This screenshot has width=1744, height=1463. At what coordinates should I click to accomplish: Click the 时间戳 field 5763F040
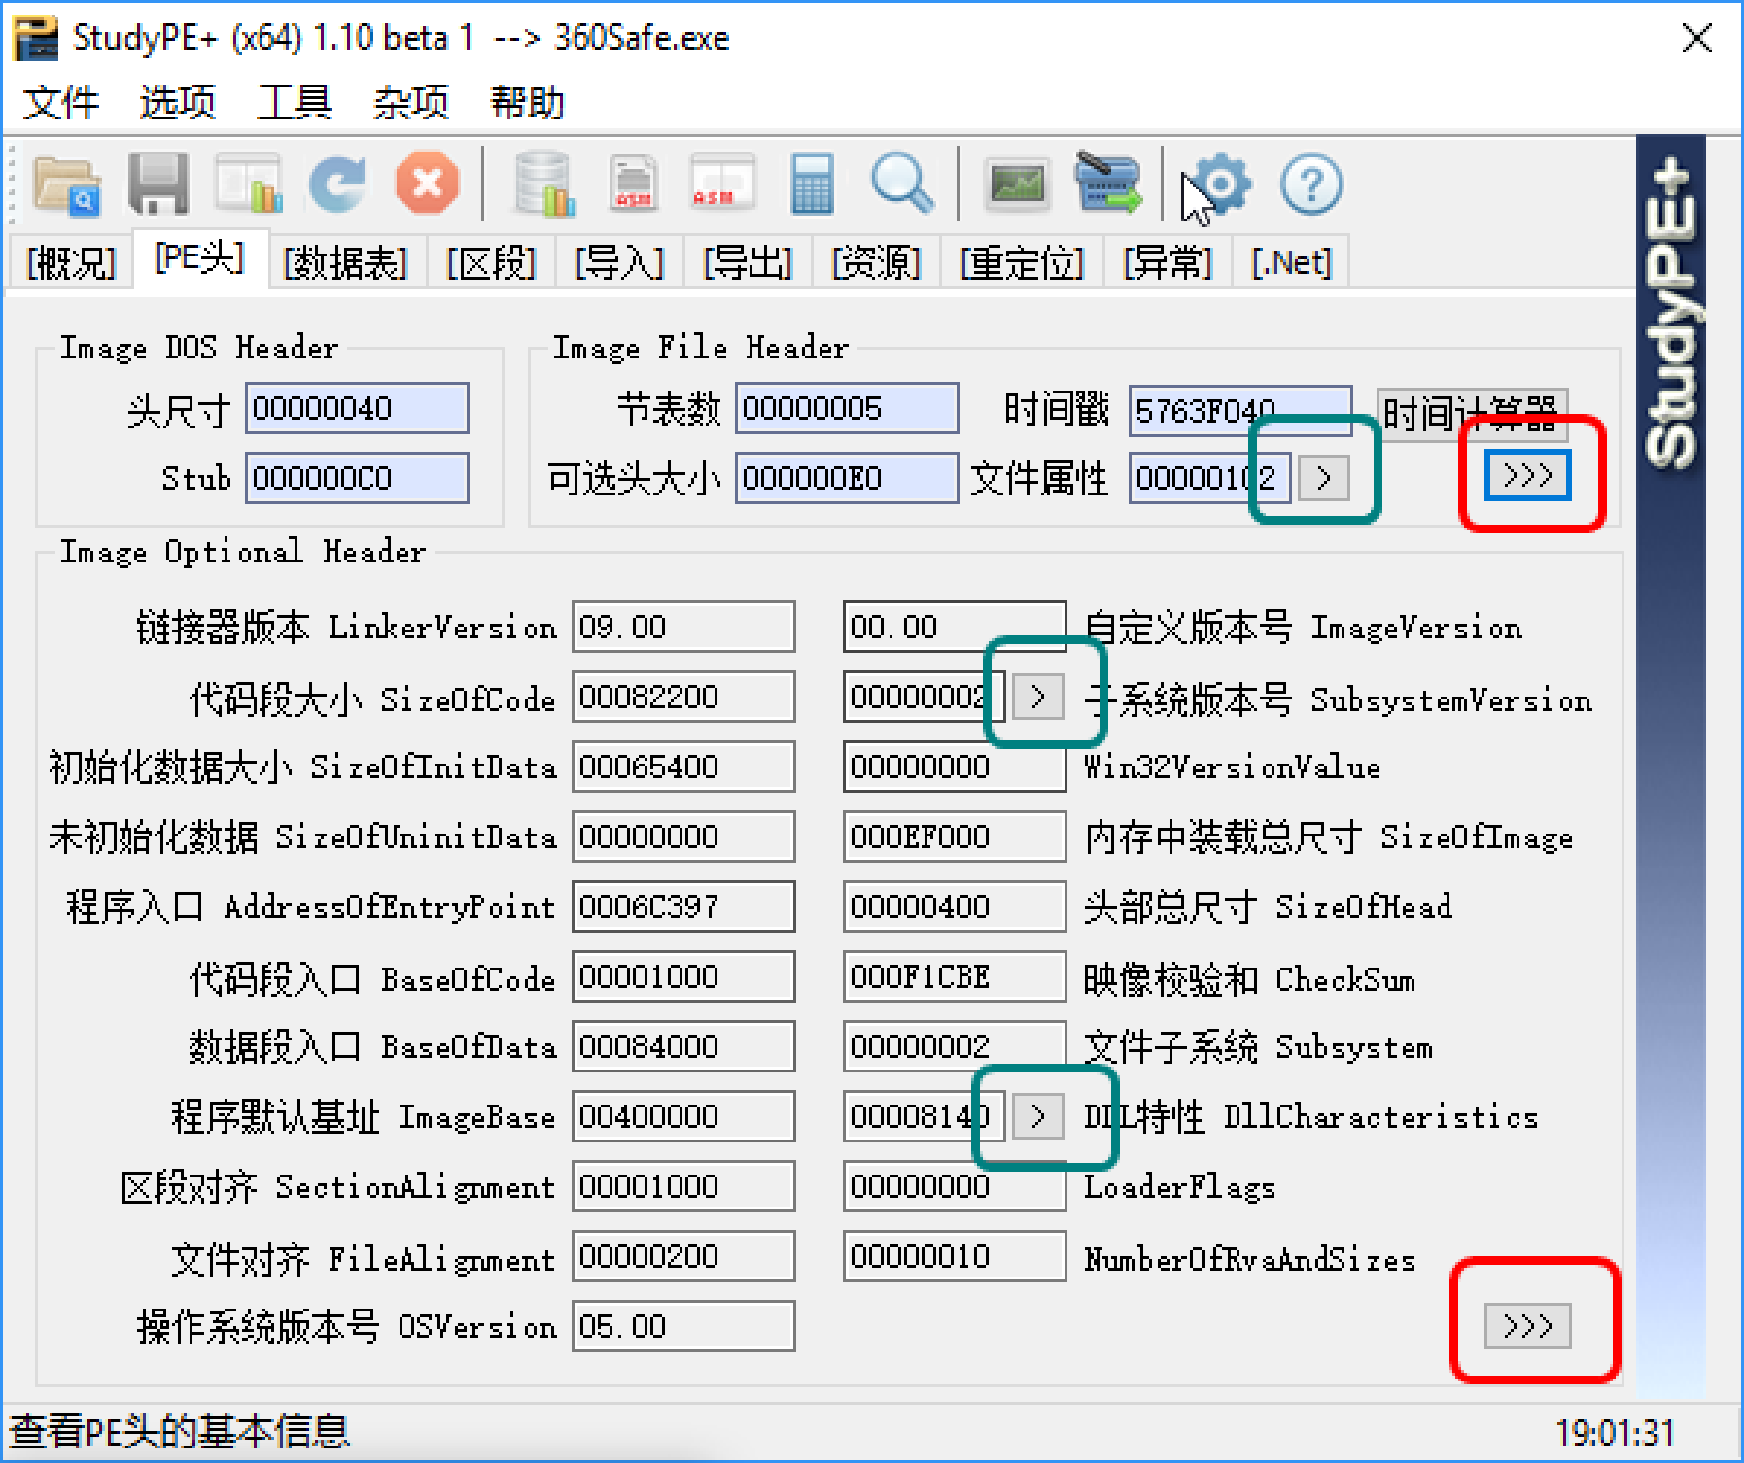click(1241, 410)
